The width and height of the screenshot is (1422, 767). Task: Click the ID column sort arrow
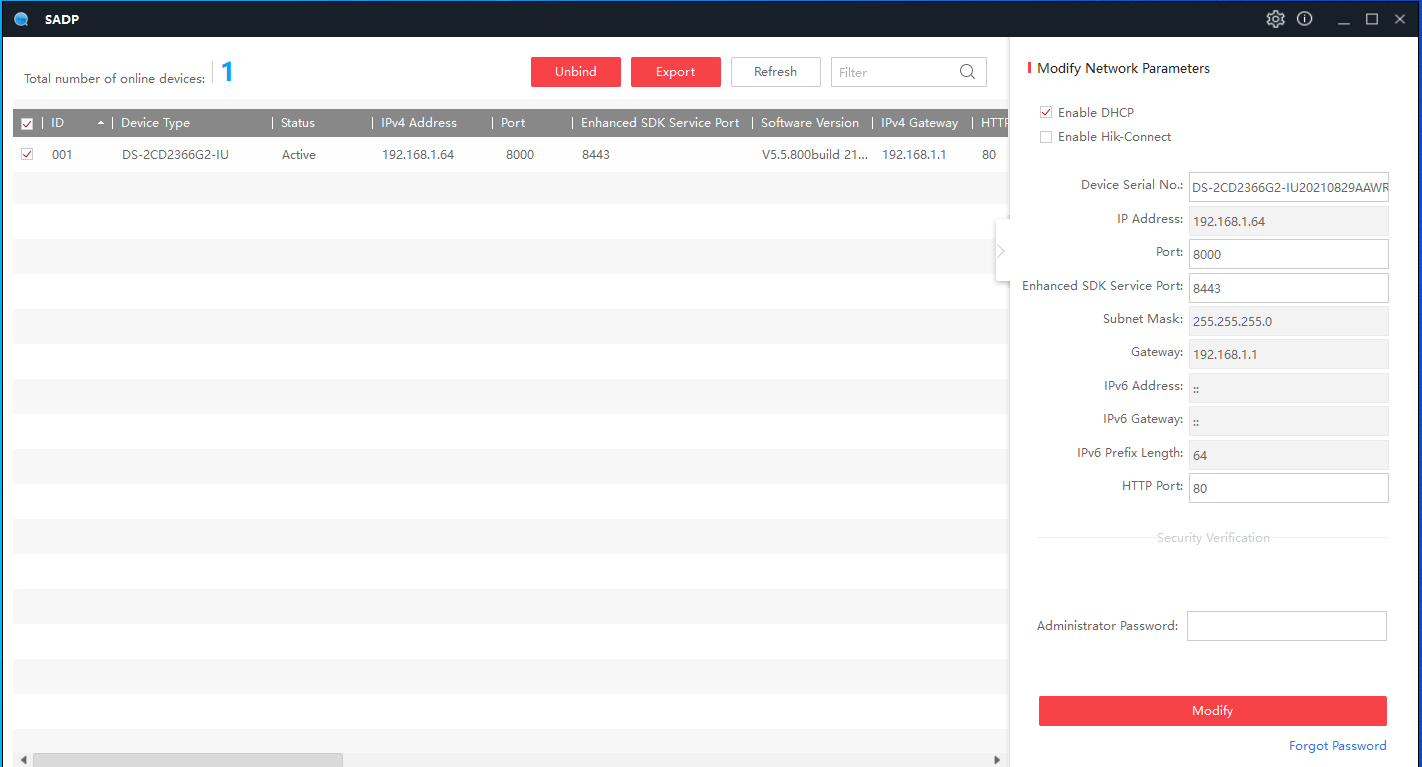click(x=101, y=123)
